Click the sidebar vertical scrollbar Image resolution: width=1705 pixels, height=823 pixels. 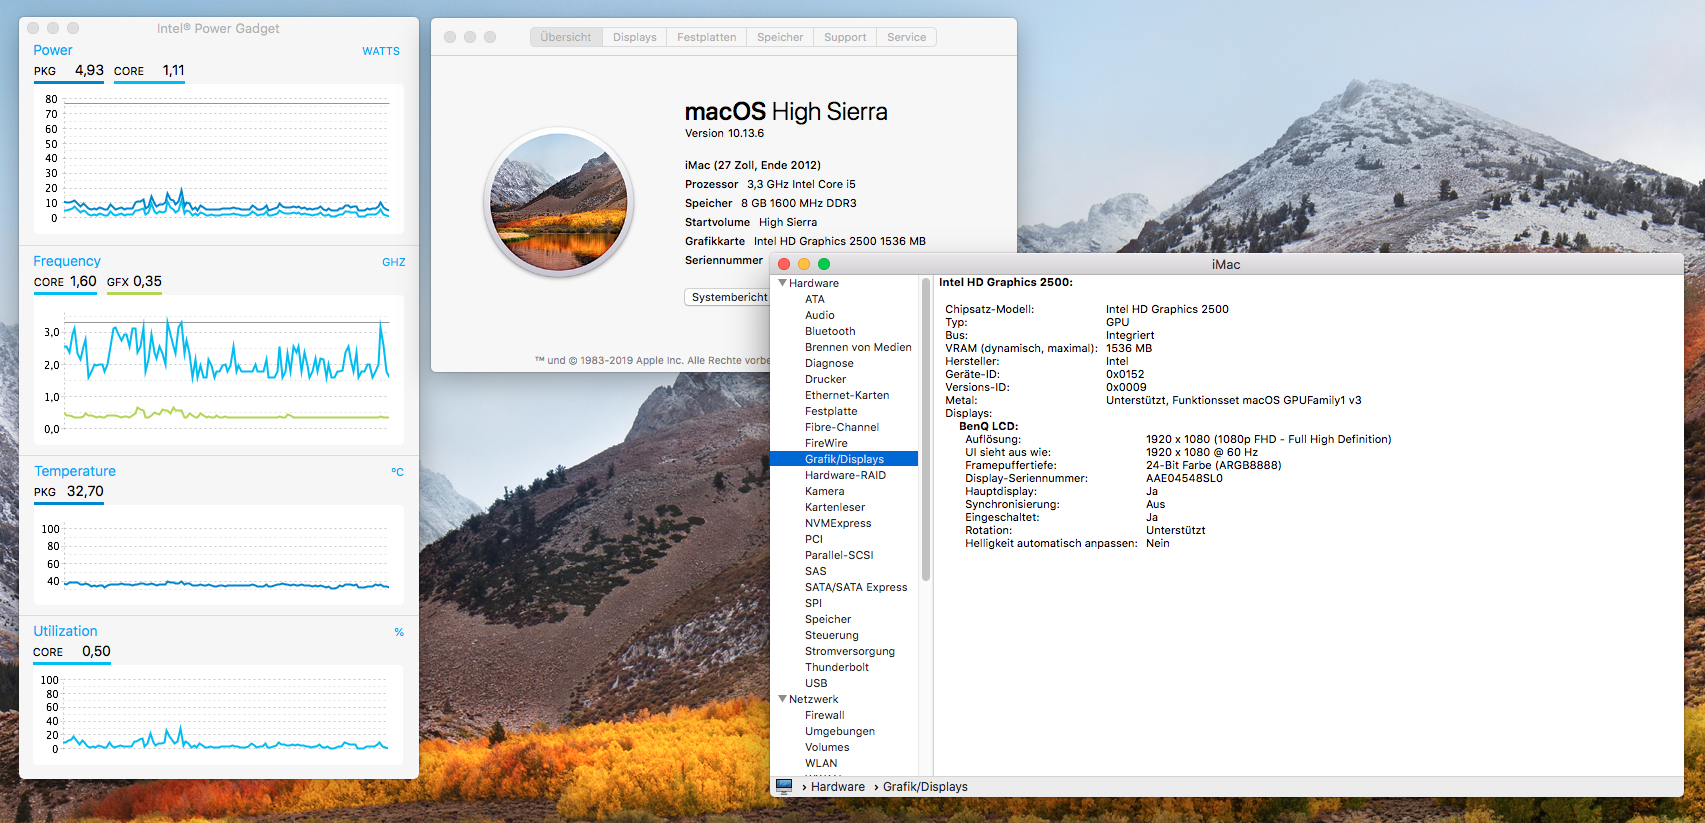(x=926, y=430)
